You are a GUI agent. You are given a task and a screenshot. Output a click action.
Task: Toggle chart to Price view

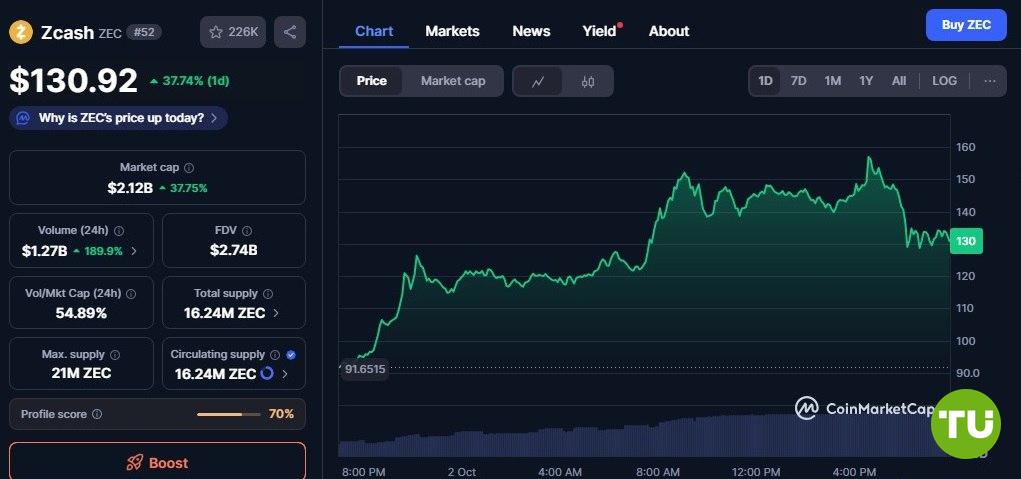371,81
